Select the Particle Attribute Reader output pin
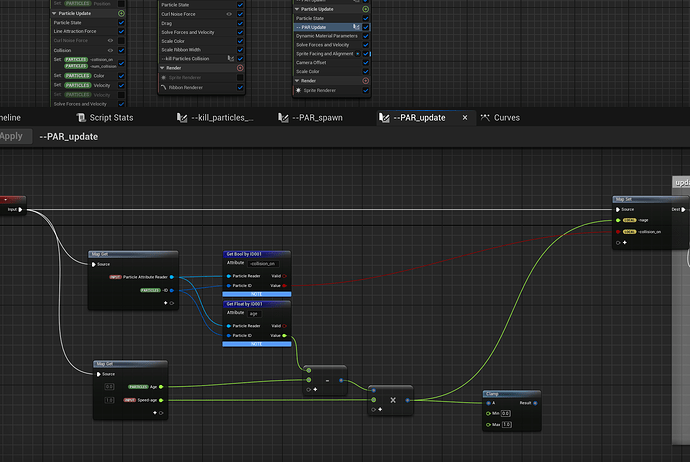Viewport: 690px width, 462px height. pos(172,277)
